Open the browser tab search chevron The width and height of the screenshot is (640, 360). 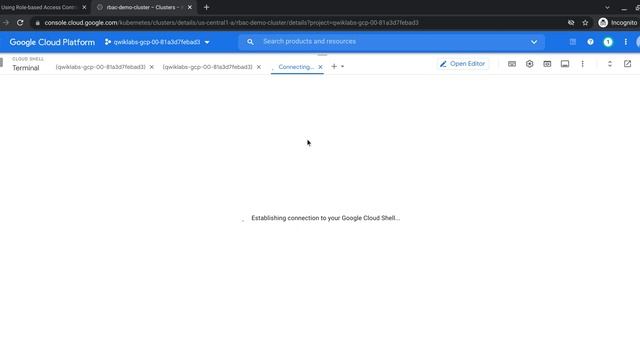[607, 7]
